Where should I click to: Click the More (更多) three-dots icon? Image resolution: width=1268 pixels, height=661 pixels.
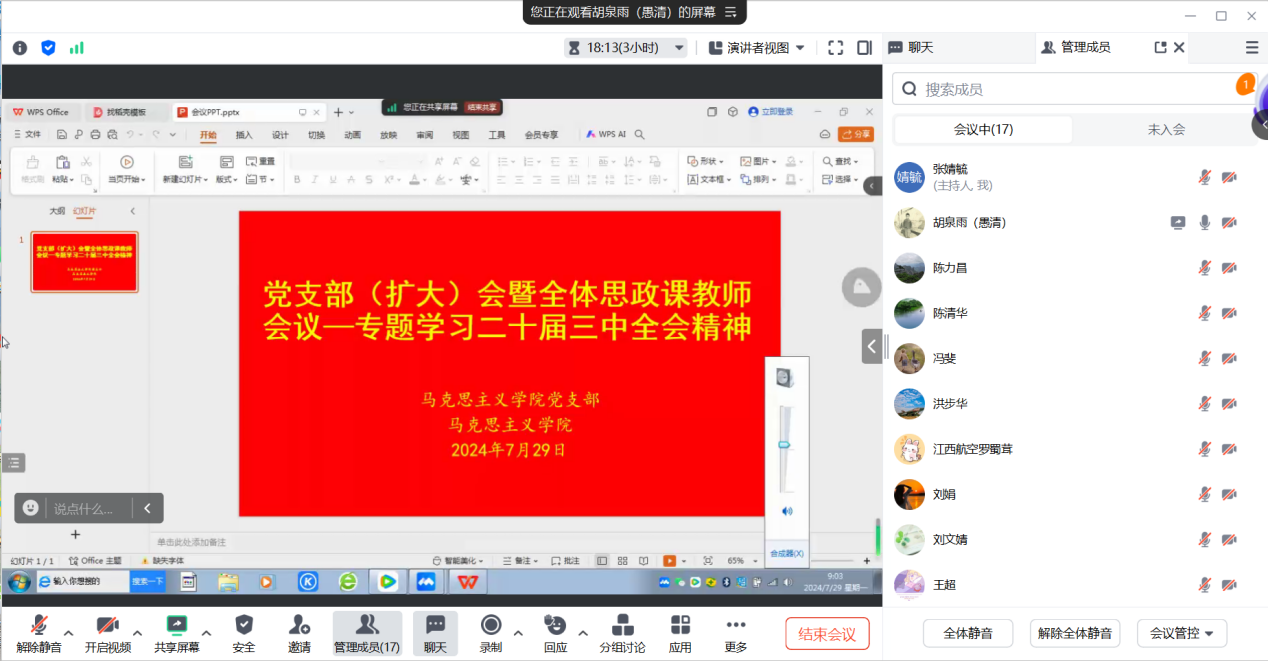tap(736, 625)
